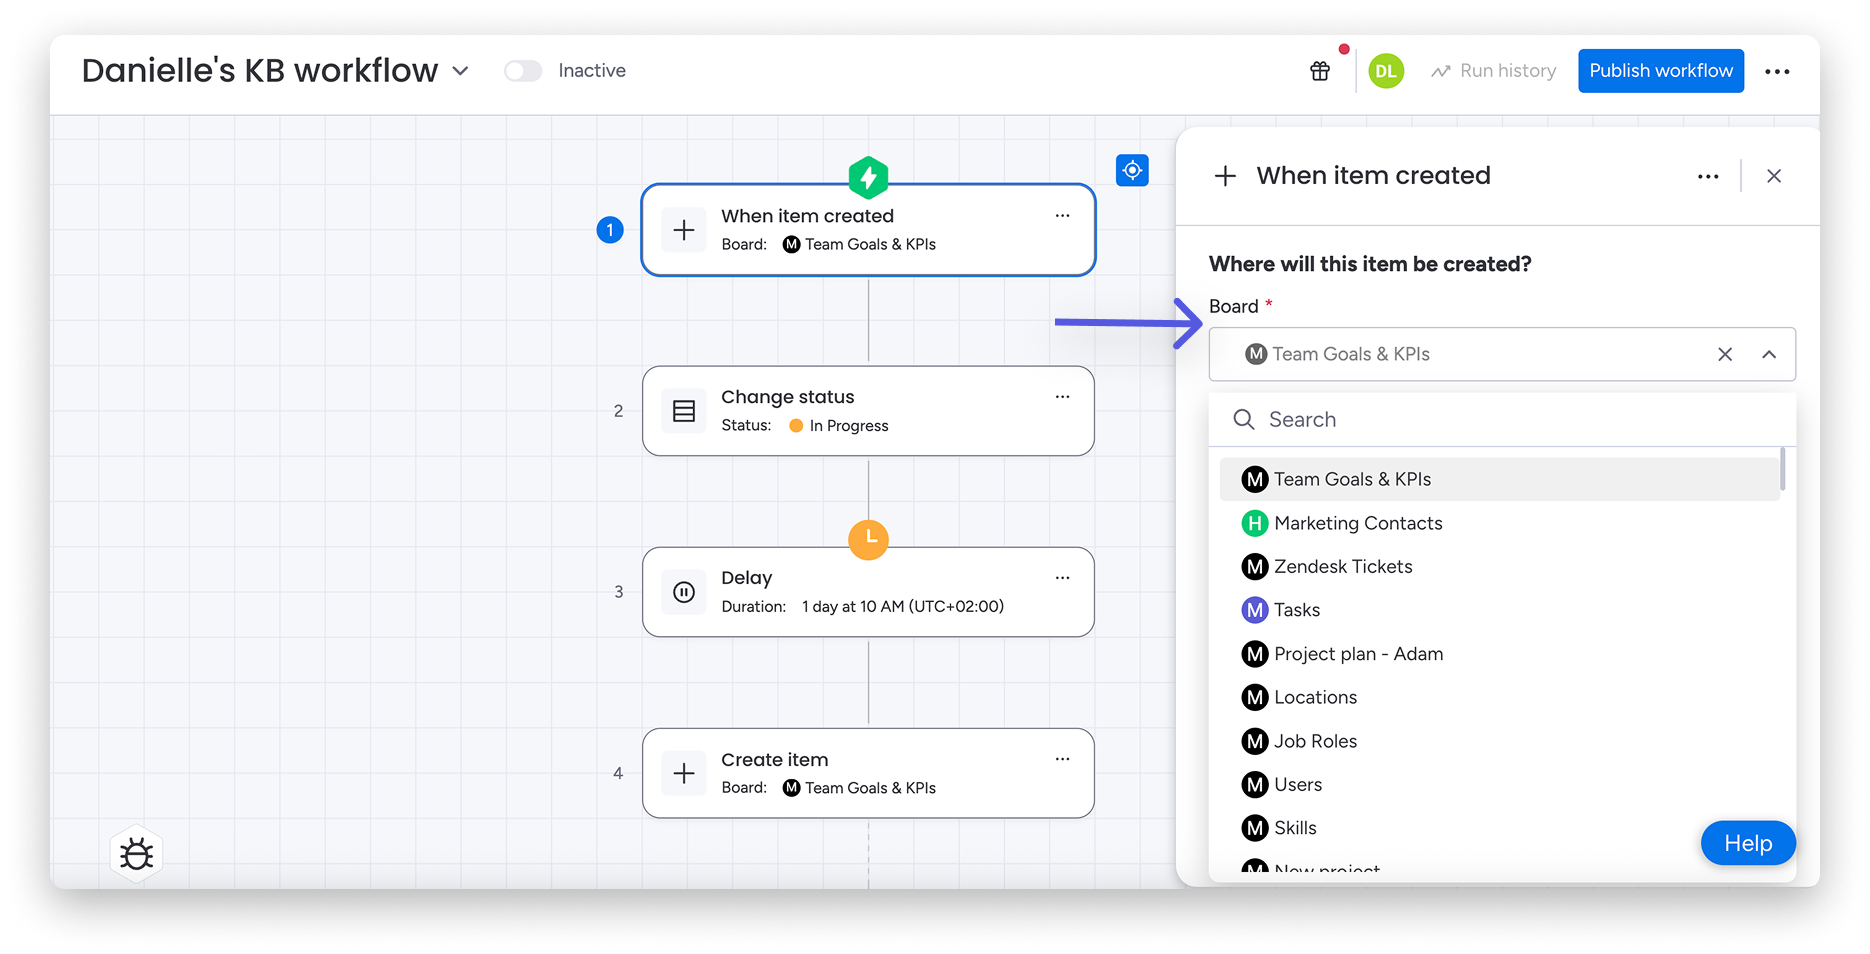Open workflow name dropdown chevron
Viewport: 1870px width, 954px height.
[460, 71]
